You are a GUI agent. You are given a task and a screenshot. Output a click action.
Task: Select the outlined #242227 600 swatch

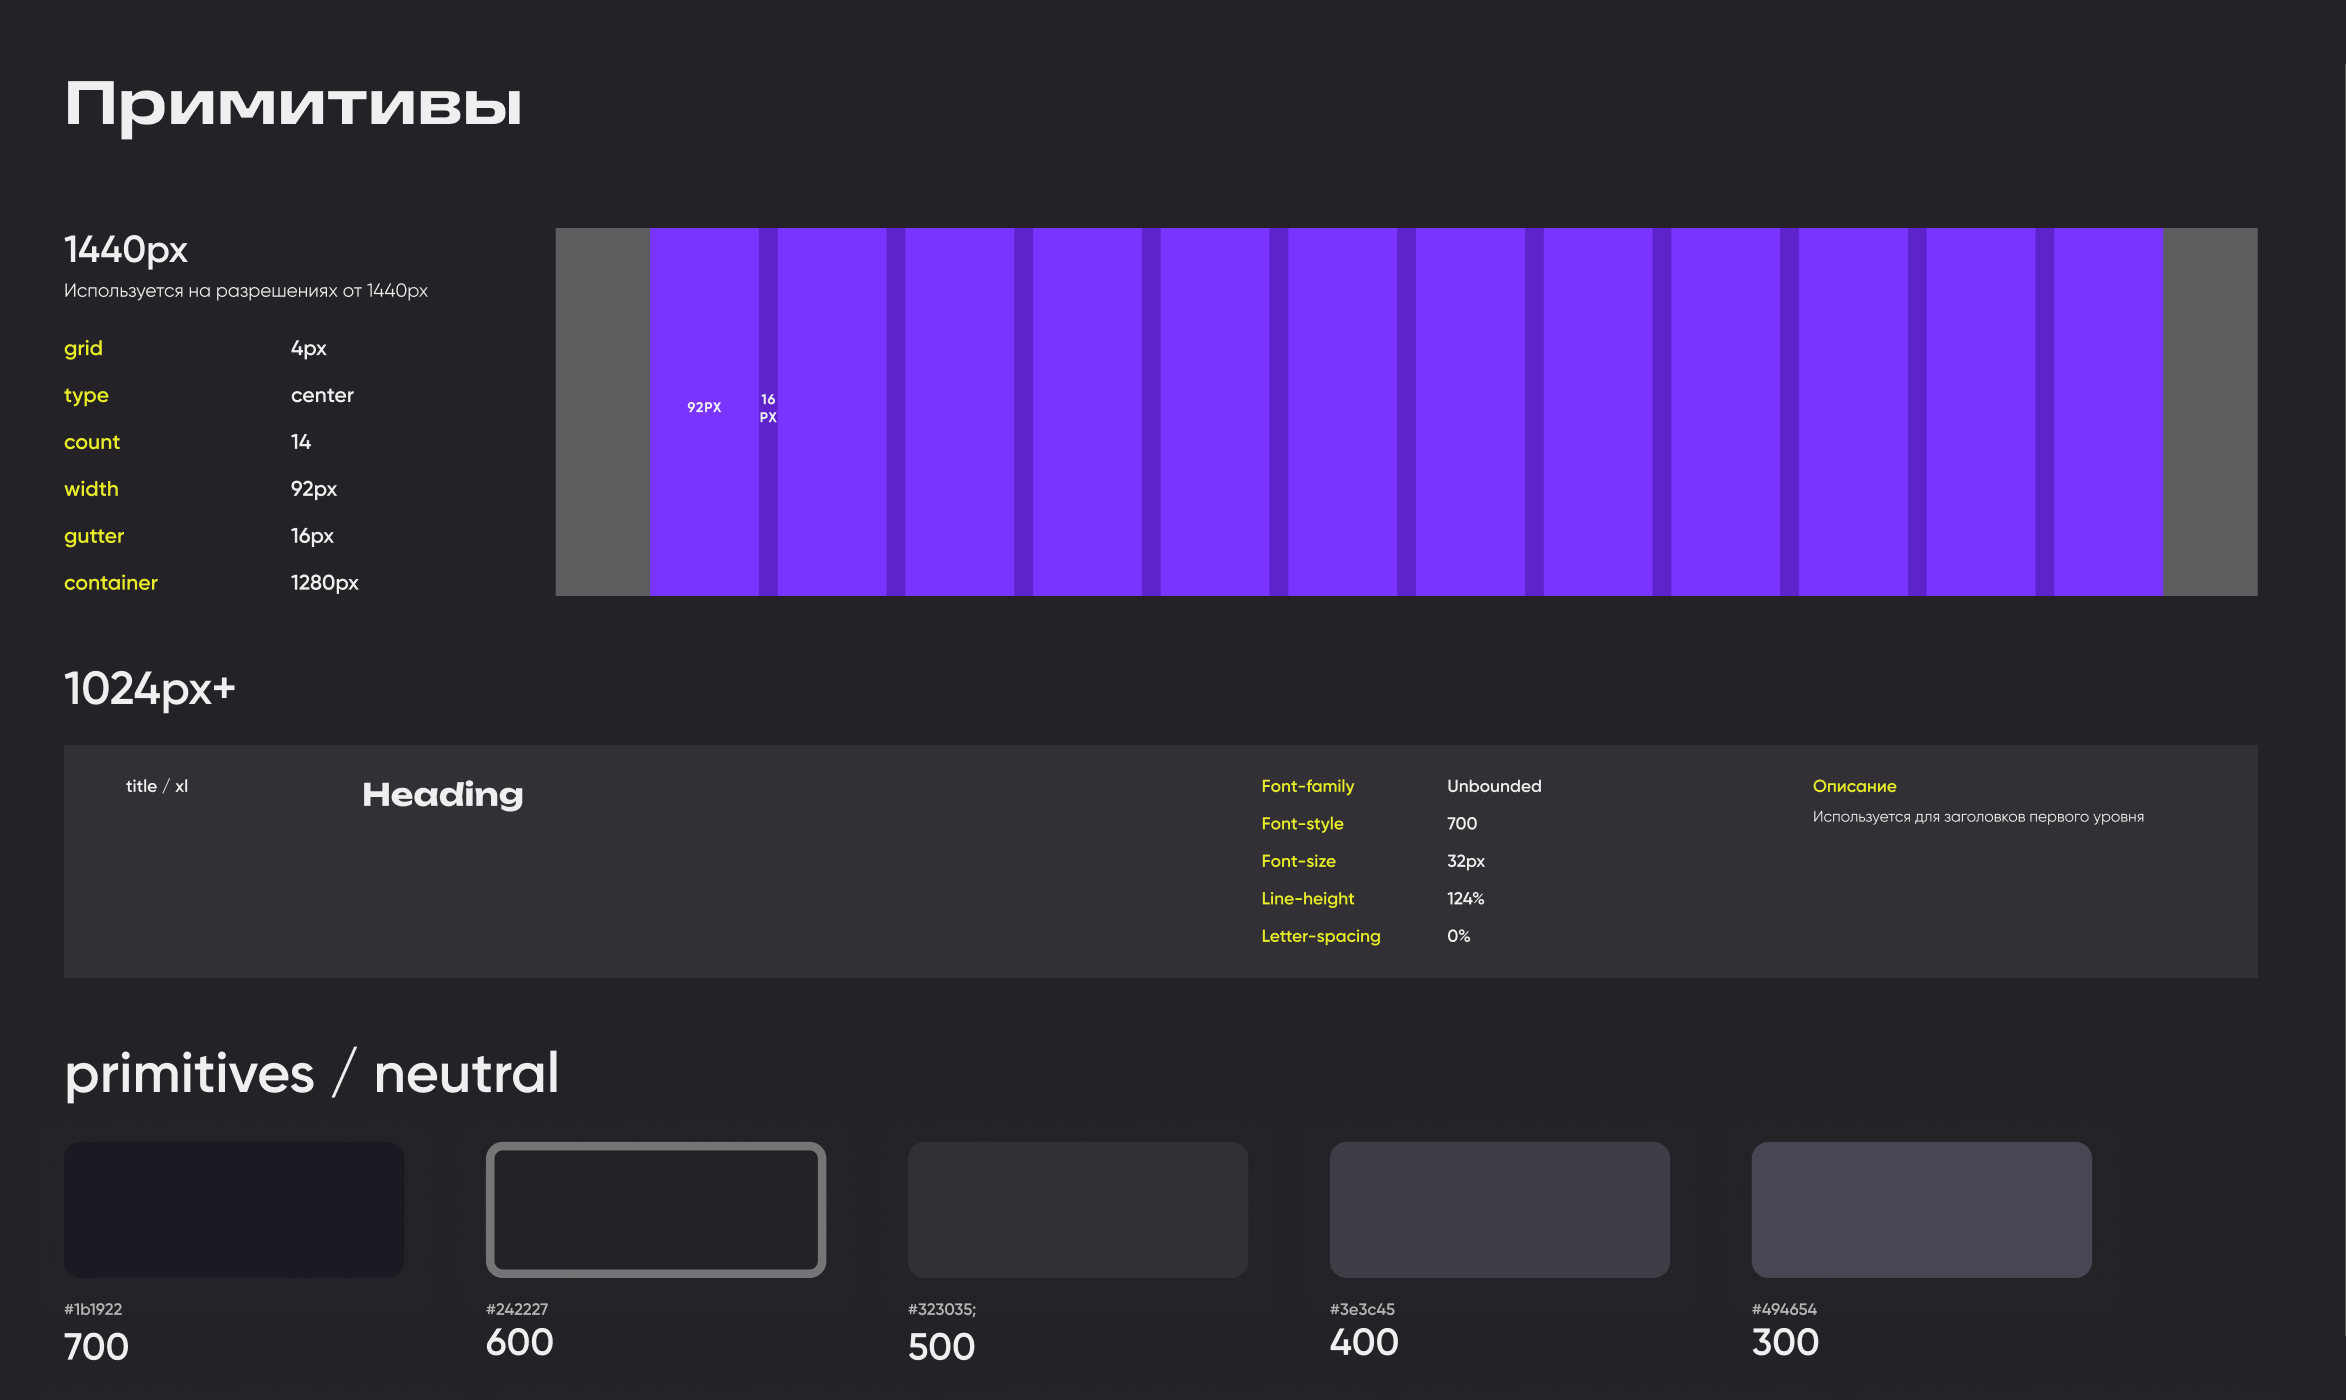[x=656, y=1209]
